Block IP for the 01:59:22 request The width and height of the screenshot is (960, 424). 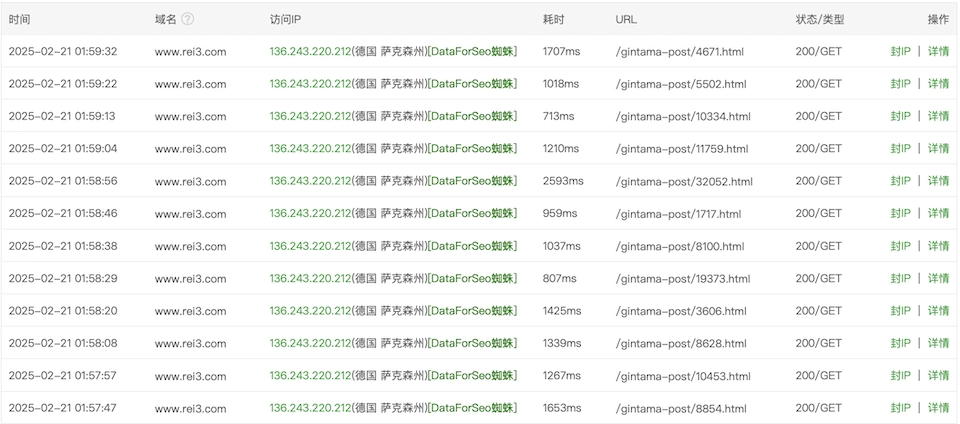(x=900, y=84)
